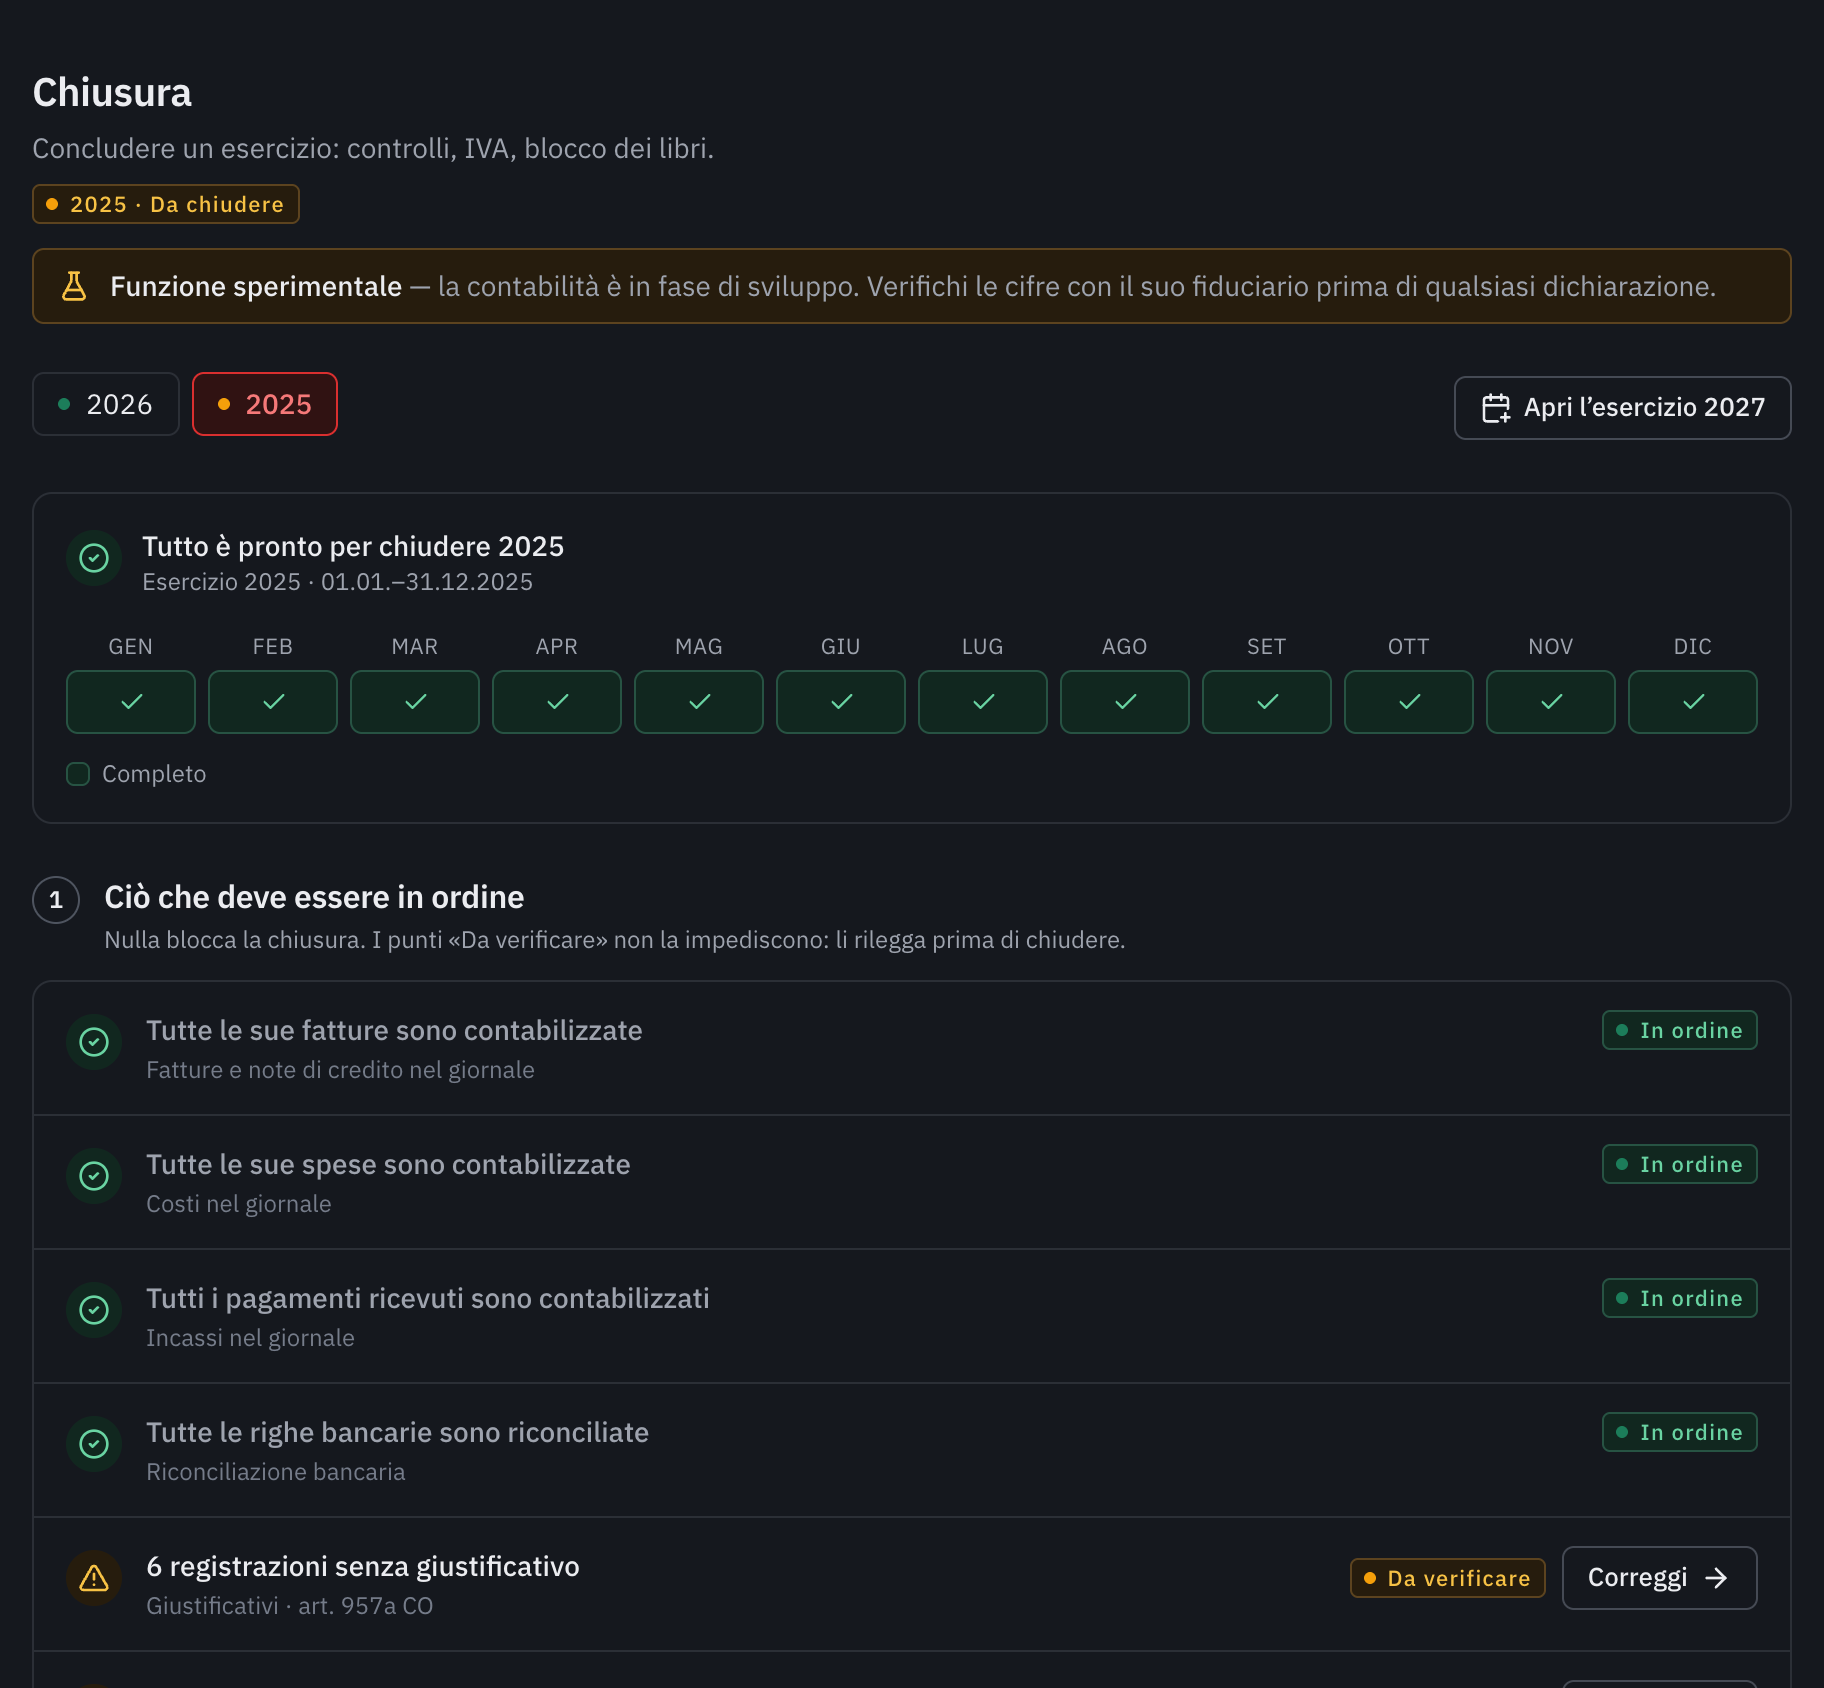The height and width of the screenshot is (1688, 1824).
Task: Select the DIC month check cell
Action: (x=1693, y=702)
